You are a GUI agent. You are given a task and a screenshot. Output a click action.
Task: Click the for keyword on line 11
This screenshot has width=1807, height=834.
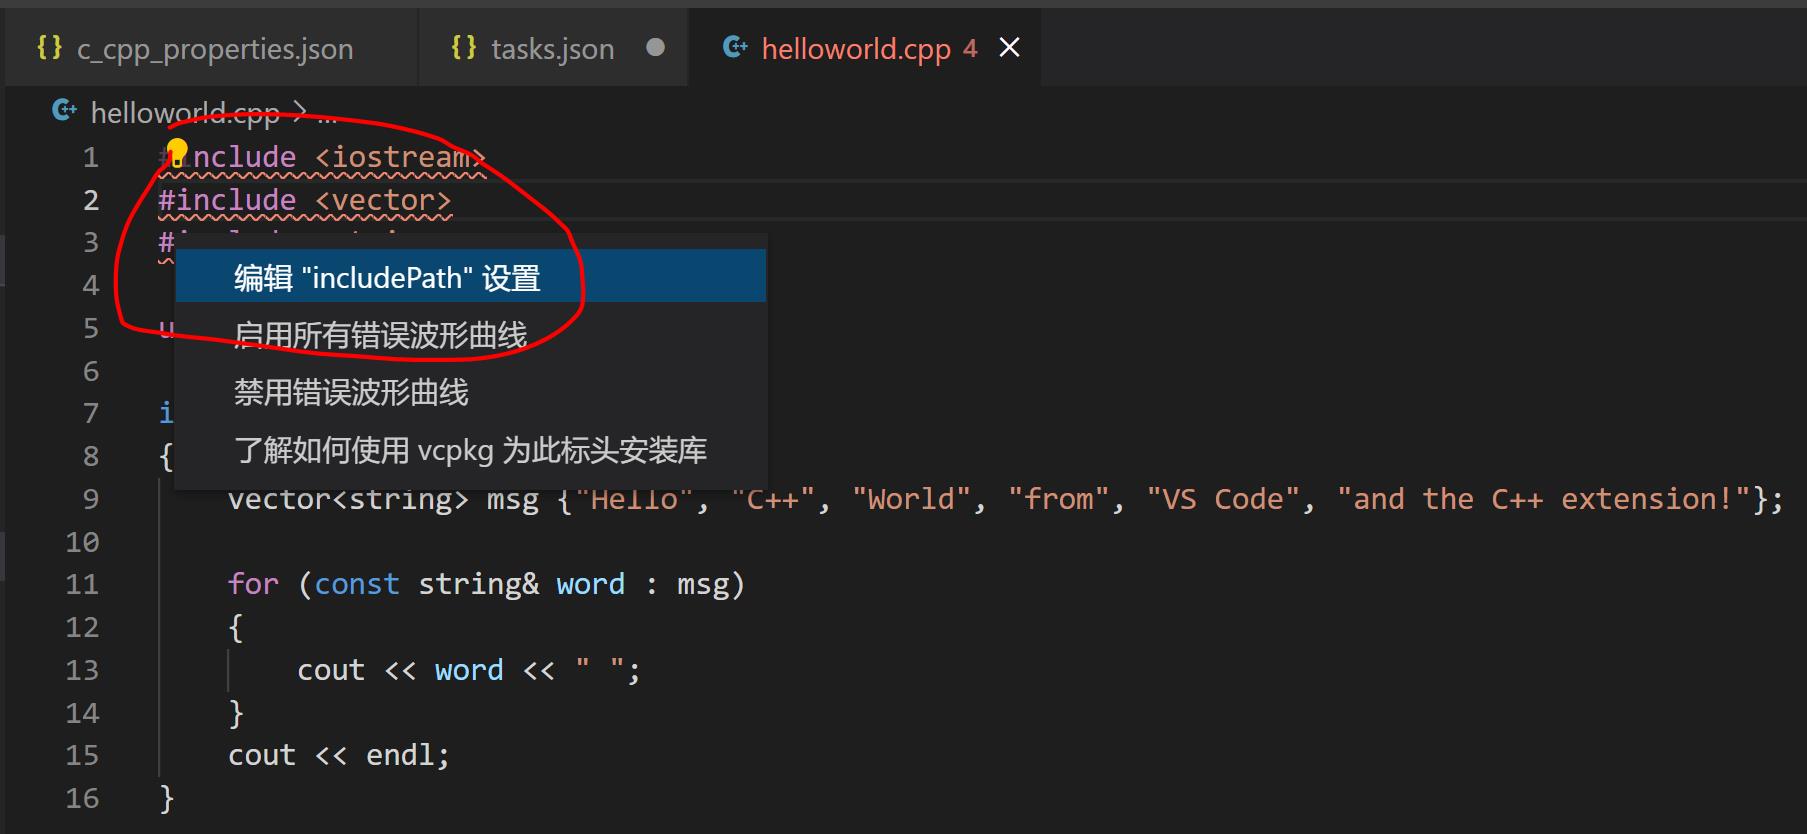click(253, 584)
